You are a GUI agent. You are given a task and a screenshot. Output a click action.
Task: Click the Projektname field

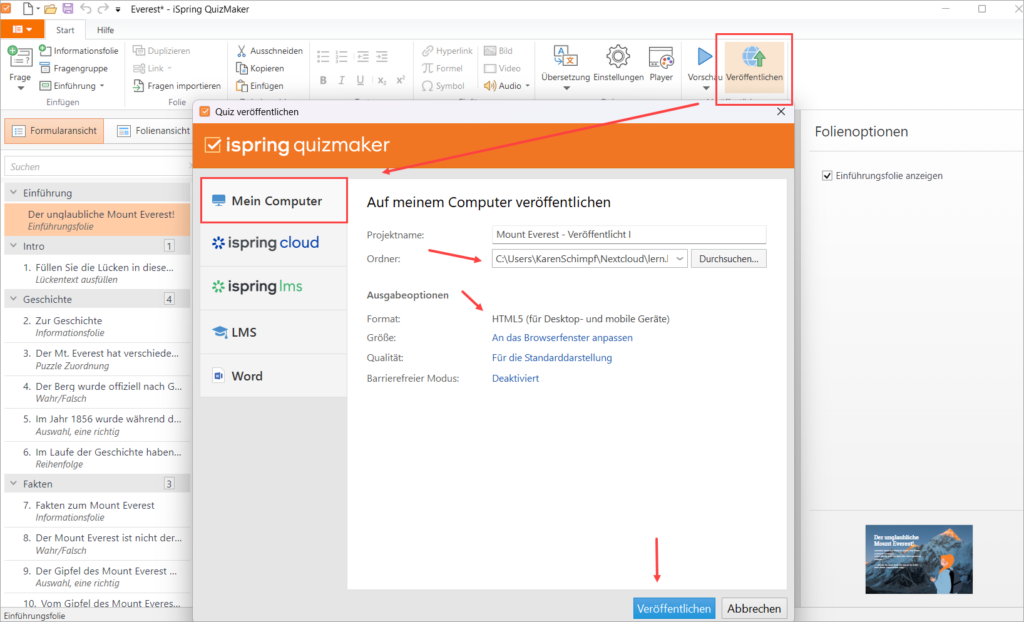coord(629,235)
